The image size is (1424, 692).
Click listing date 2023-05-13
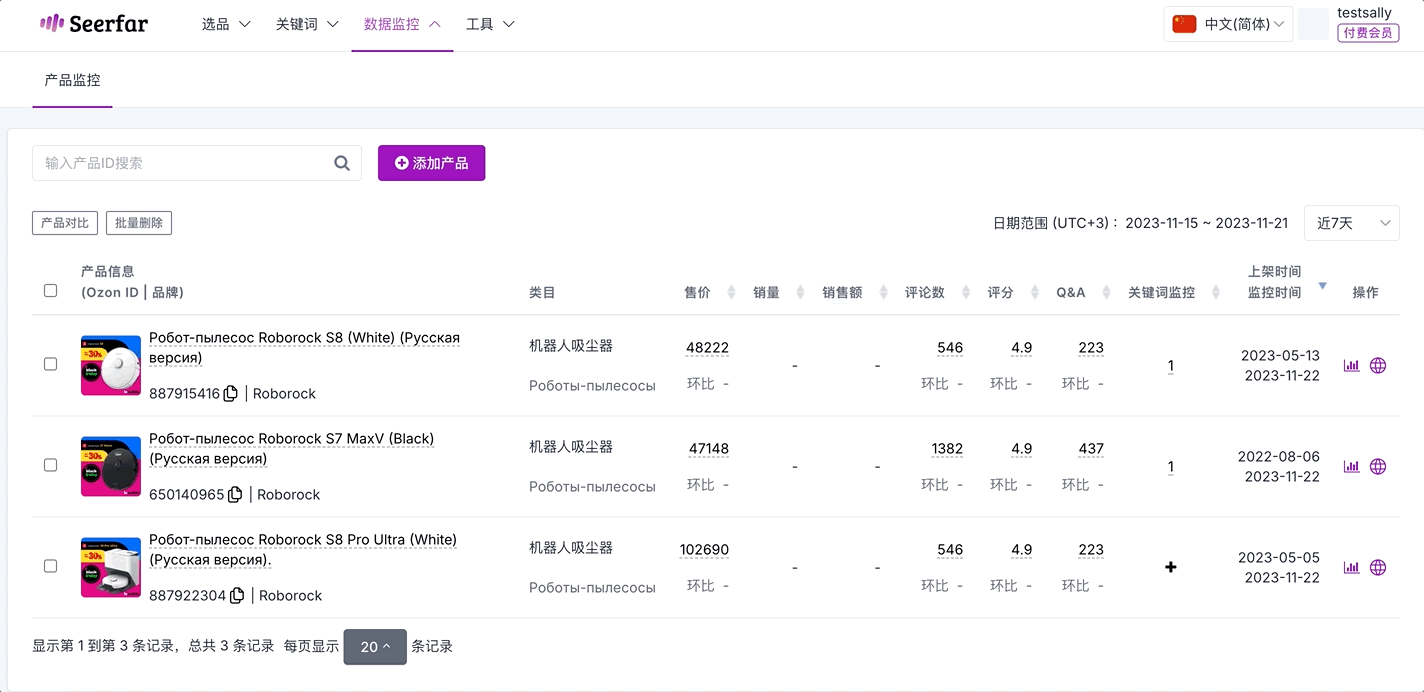pyautogui.click(x=1280, y=355)
